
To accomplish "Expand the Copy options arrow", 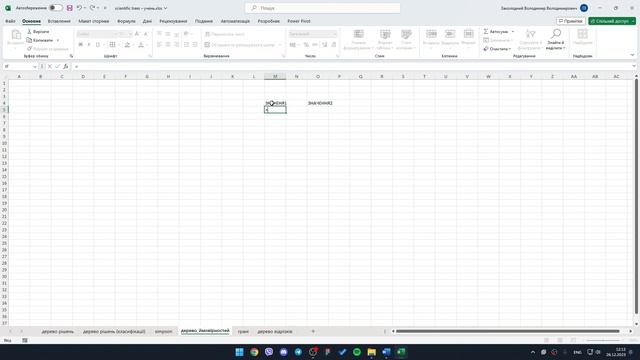I will 58,40.
